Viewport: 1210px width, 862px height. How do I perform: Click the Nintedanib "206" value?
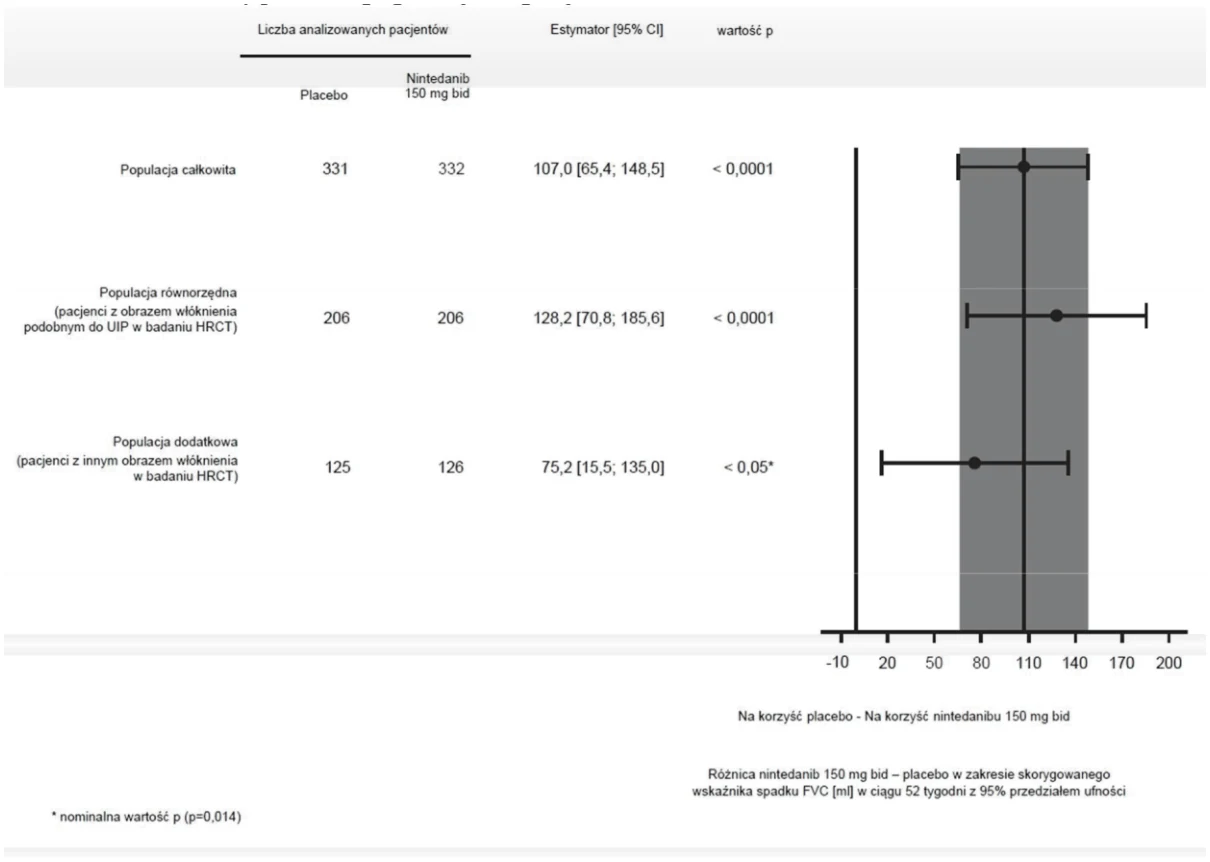pos(450,317)
